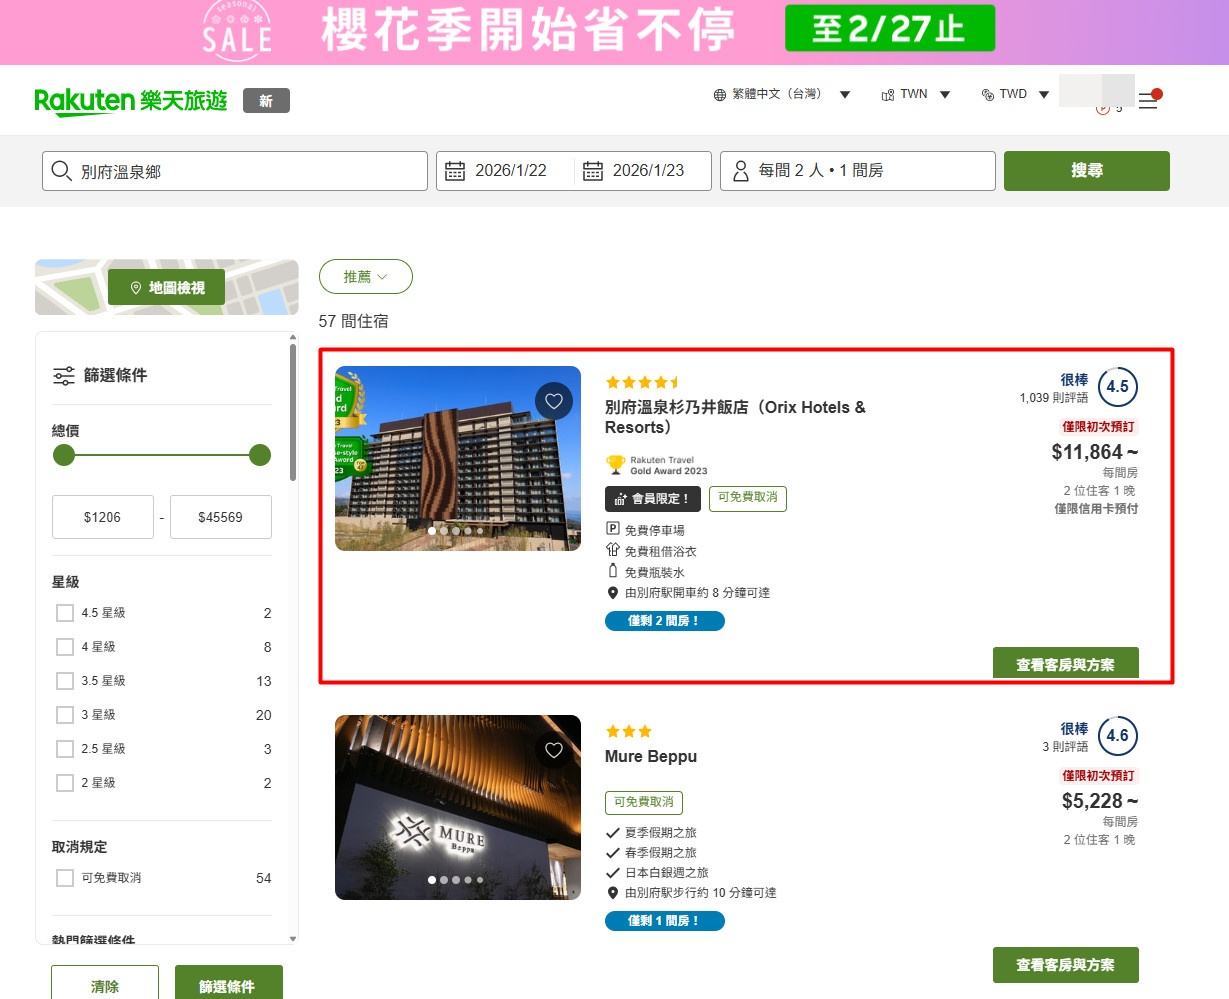Viewport: 1229px width, 999px height.
Task: Tick the 可免費取消 cancellation checkbox
Action: point(65,878)
